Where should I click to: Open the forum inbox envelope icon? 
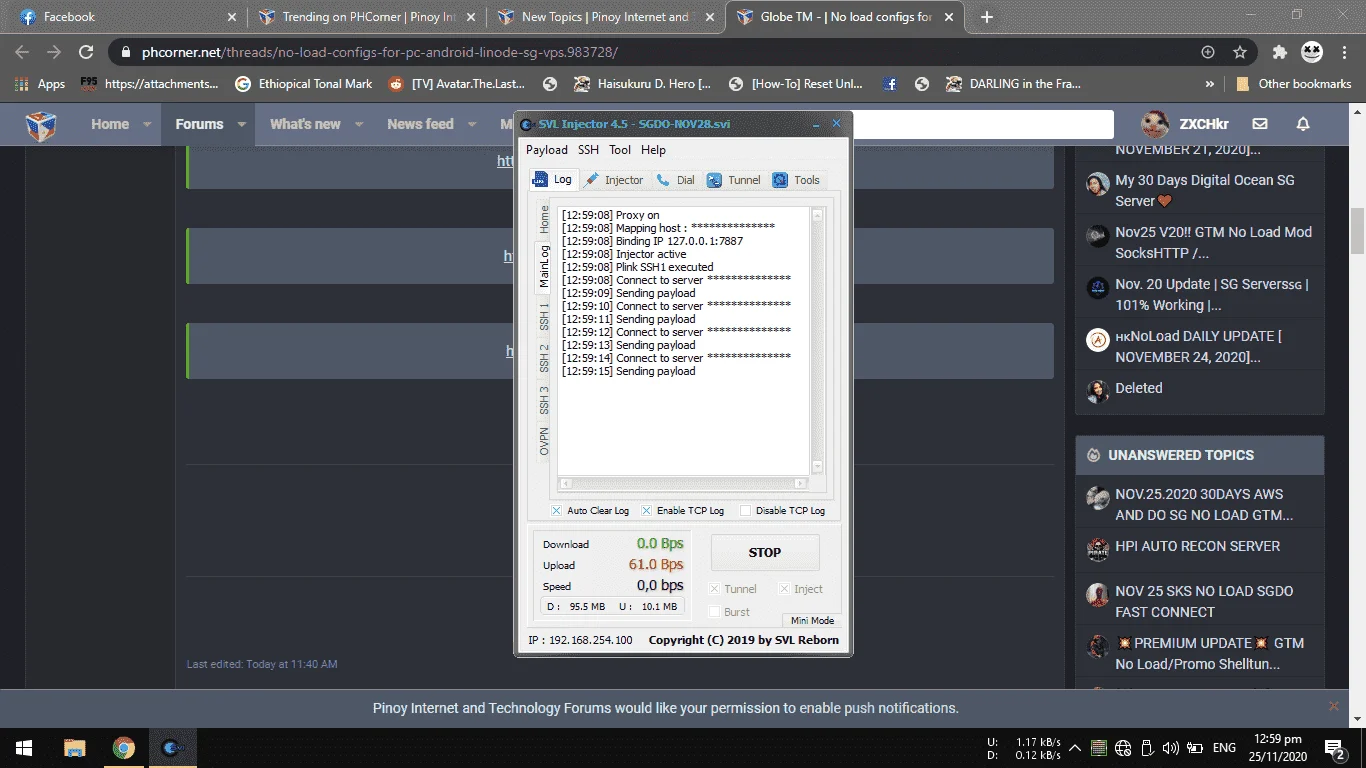pos(1260,125)
